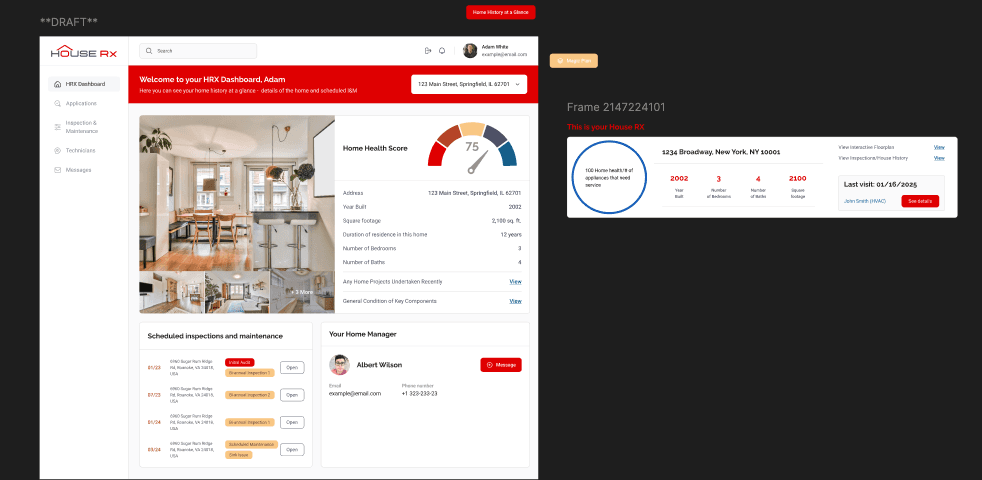The width and height of the screenshot is (982, 480).
Task: Click the Technicians icon in sidebar
Action: coord(57,150)
